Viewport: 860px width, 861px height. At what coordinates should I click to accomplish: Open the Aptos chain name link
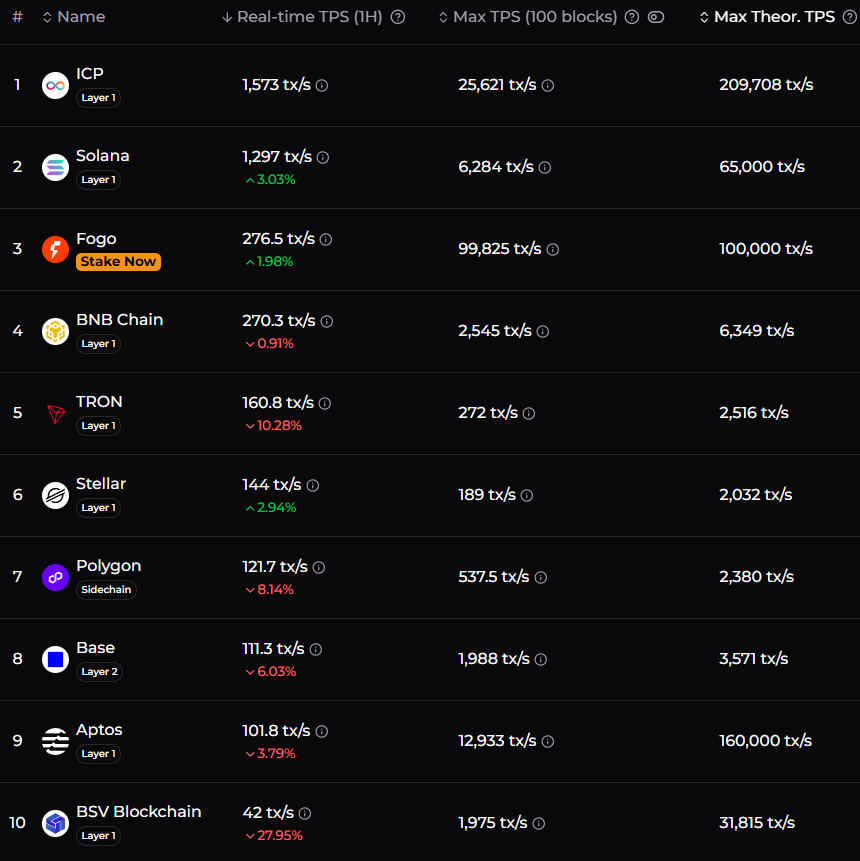pyautogui.click(x=99, y=730)
